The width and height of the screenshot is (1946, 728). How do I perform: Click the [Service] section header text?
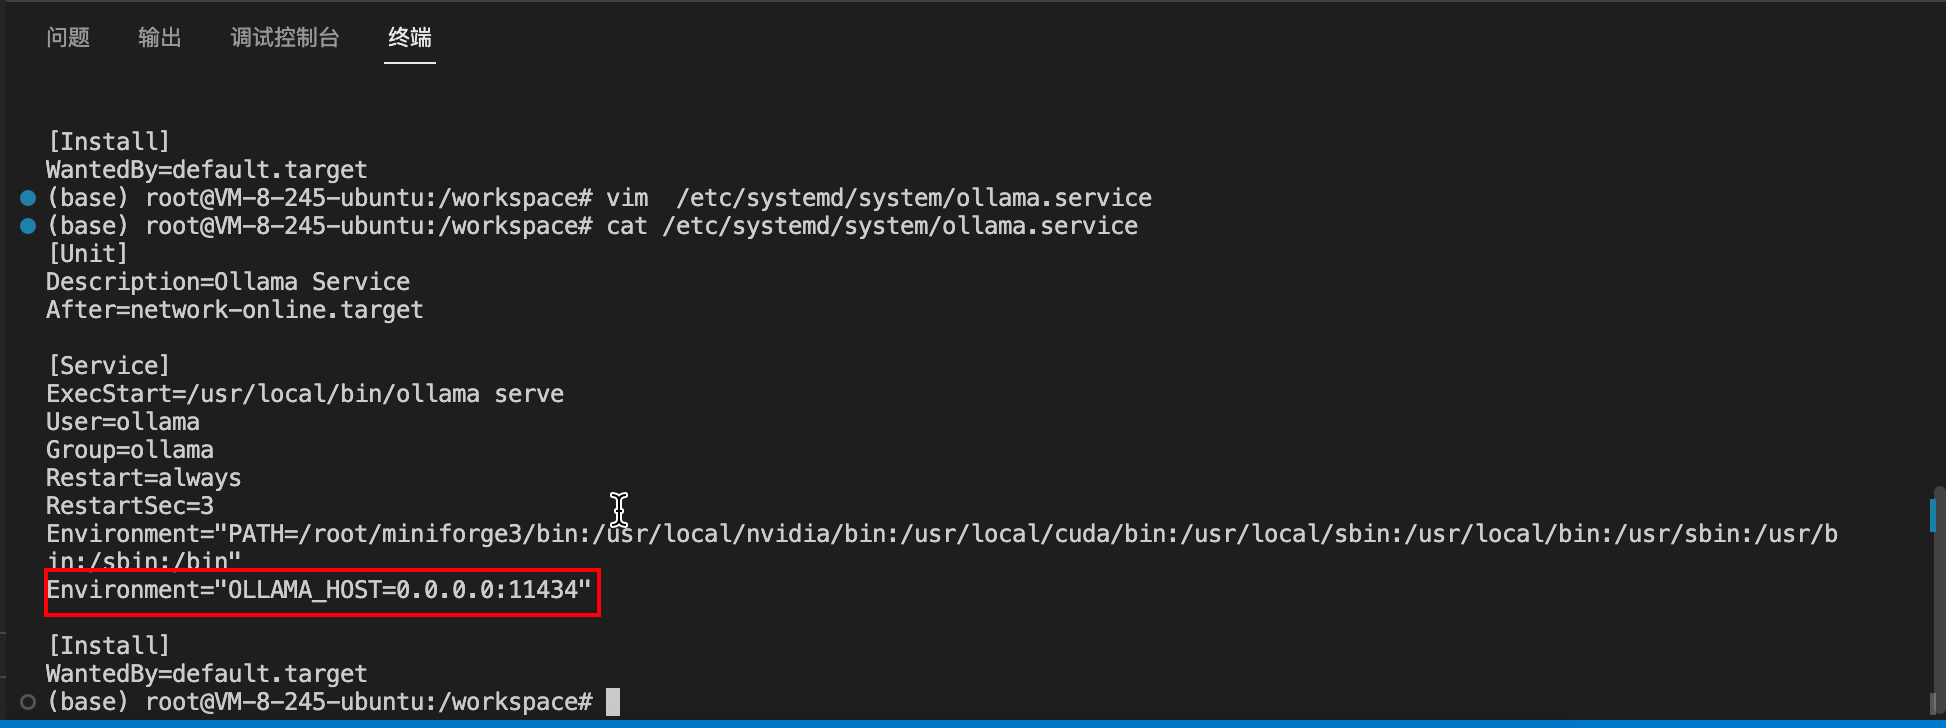point(109,366)
